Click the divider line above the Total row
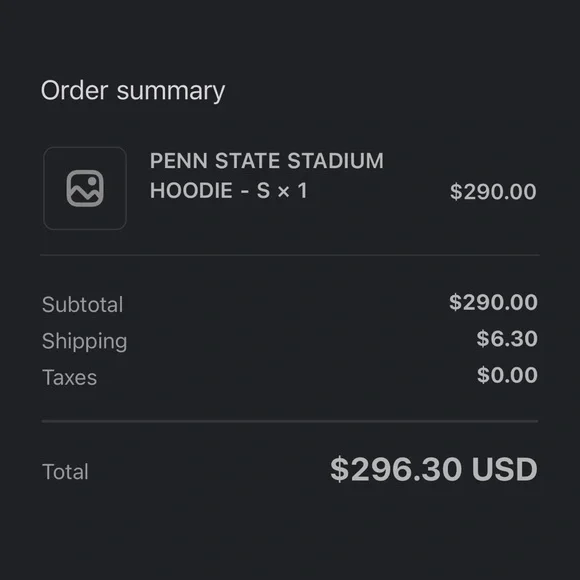The height and width of the screenshot is (580, 580). click(290, 421)
